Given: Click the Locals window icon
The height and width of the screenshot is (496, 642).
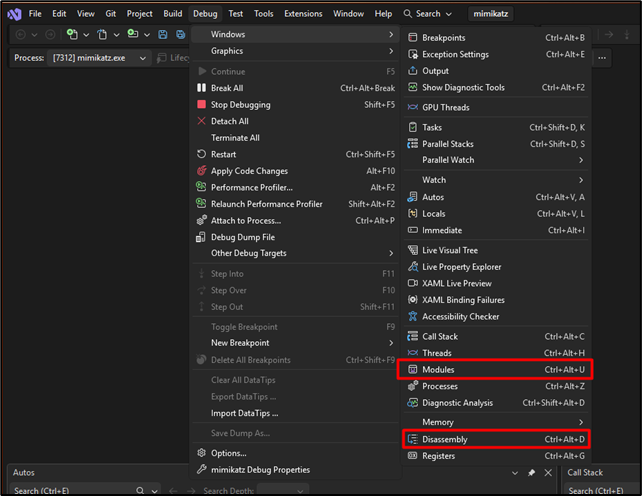Looking at the screenshot, I should [413, 213].
